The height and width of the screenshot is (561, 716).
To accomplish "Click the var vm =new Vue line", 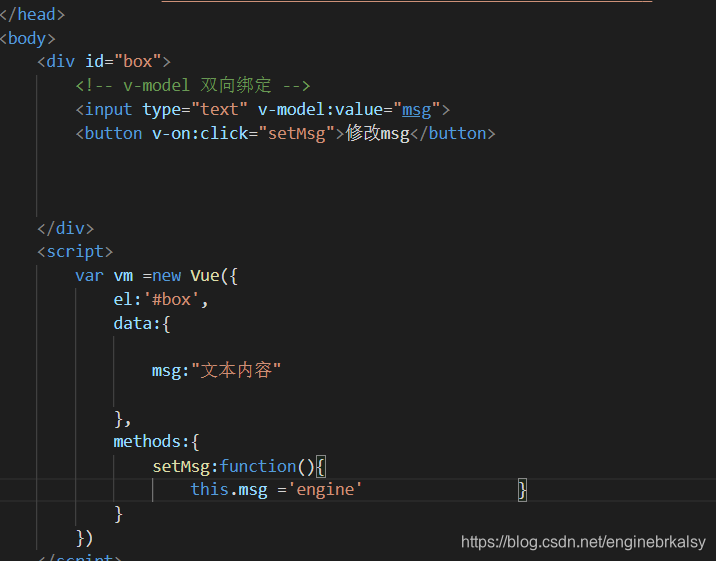I will [157, 276].
